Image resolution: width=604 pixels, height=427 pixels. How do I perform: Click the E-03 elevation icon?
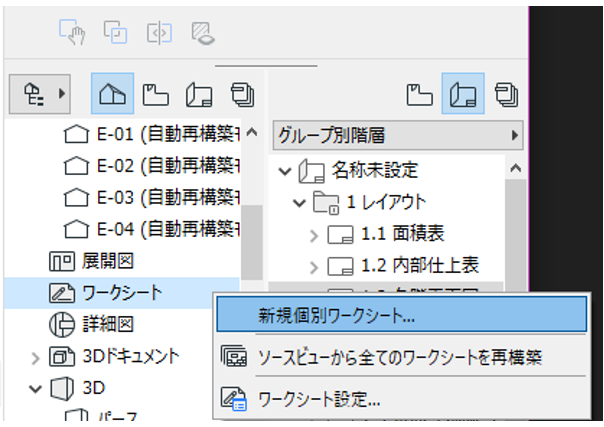[x=76, y=198]
